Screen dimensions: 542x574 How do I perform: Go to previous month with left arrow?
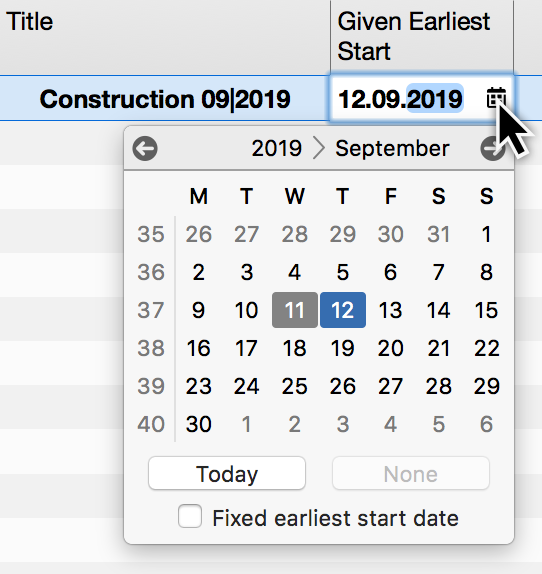(145, 149)
